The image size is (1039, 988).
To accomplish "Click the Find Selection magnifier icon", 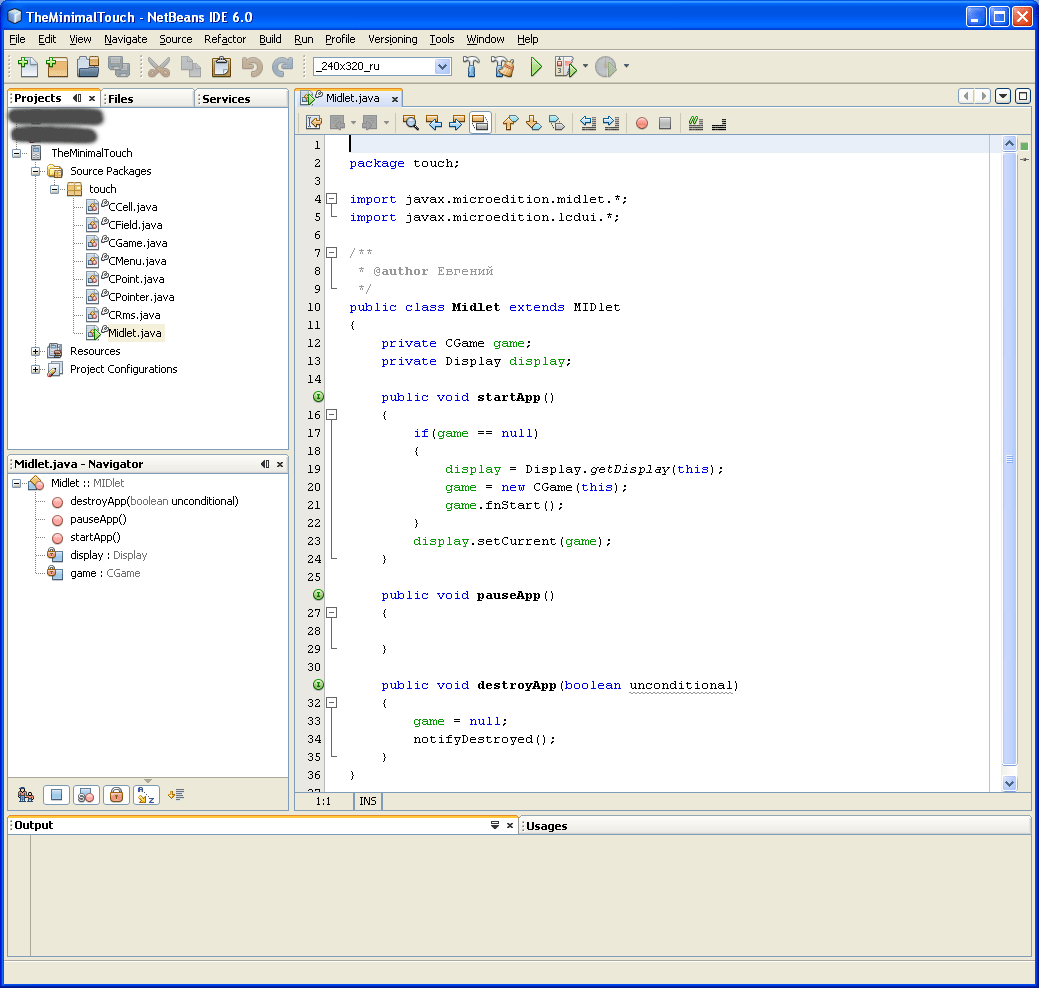I will click(x=410, y=123).
